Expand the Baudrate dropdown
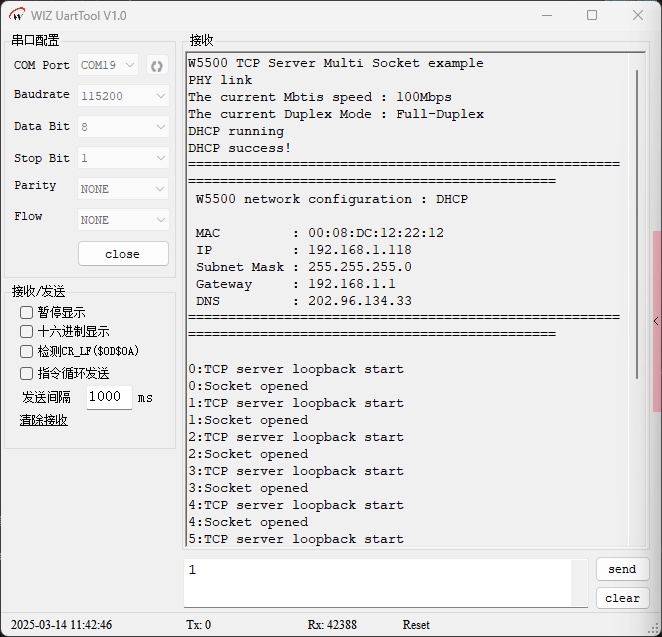This screenshot has width=662, height=637. tap(122, 96)
